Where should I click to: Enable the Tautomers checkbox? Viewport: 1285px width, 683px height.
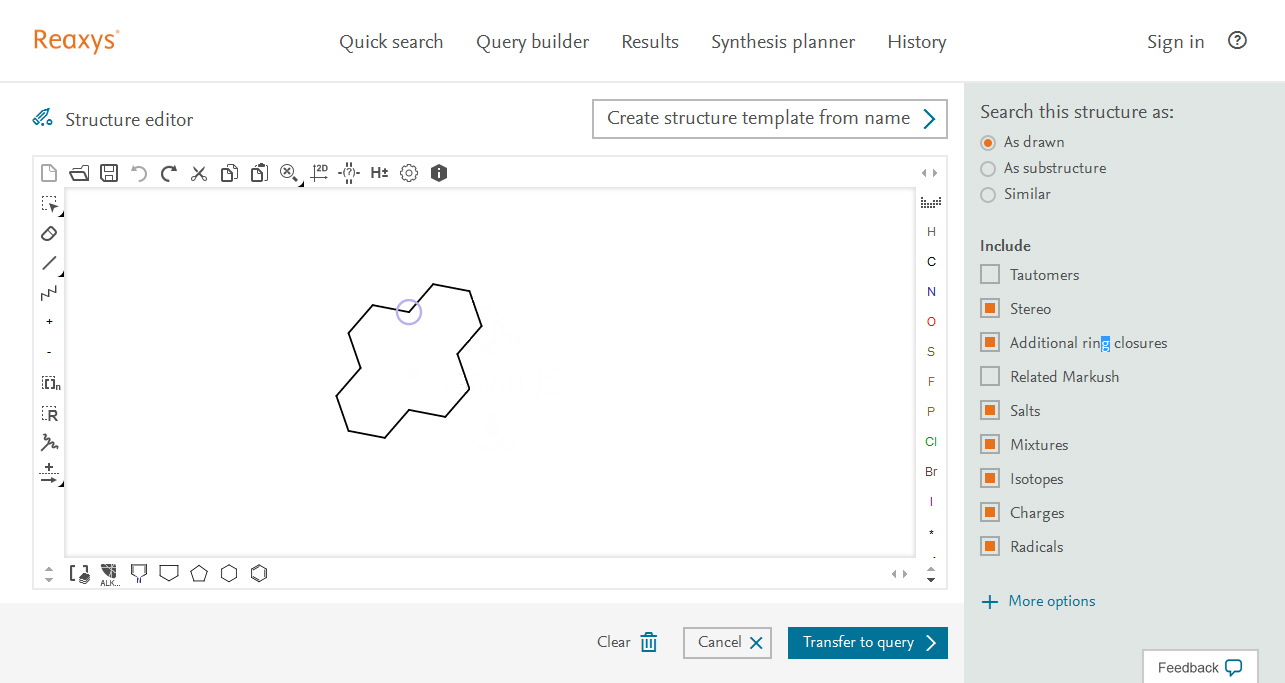coord(990,275)
